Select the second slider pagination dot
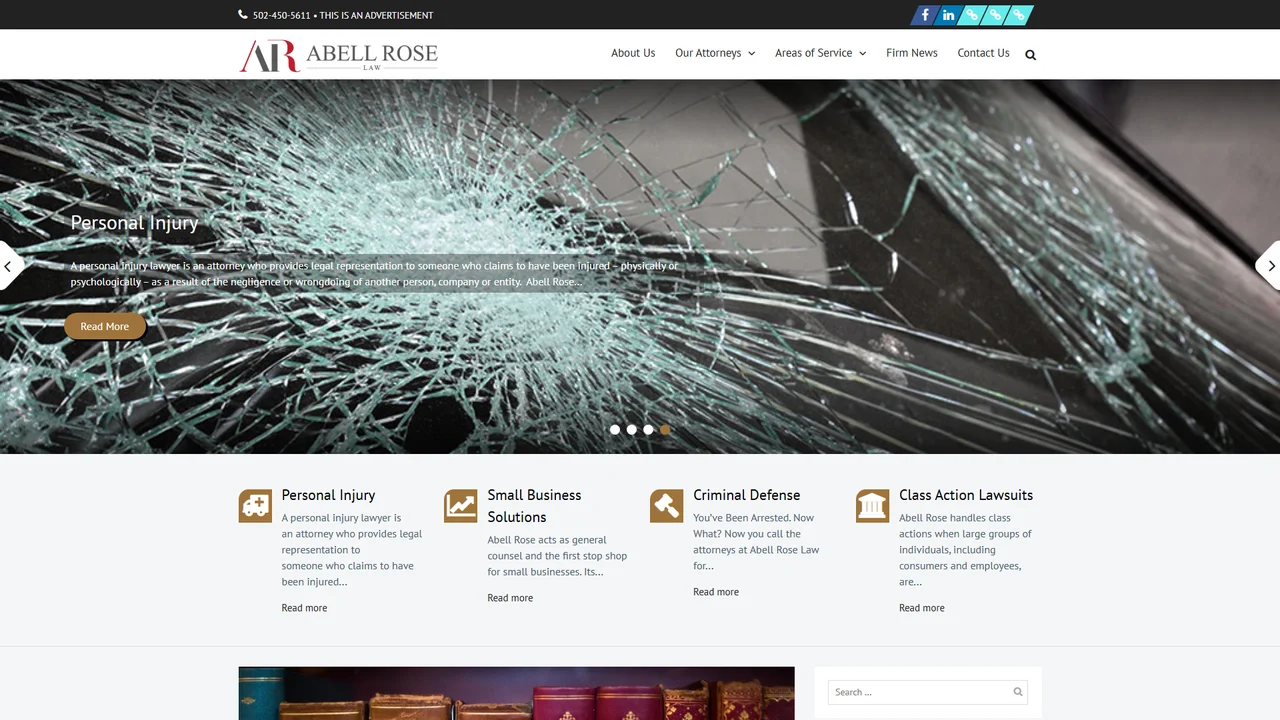The width and height of the screenshot is (1280, 720). [632, 430]
